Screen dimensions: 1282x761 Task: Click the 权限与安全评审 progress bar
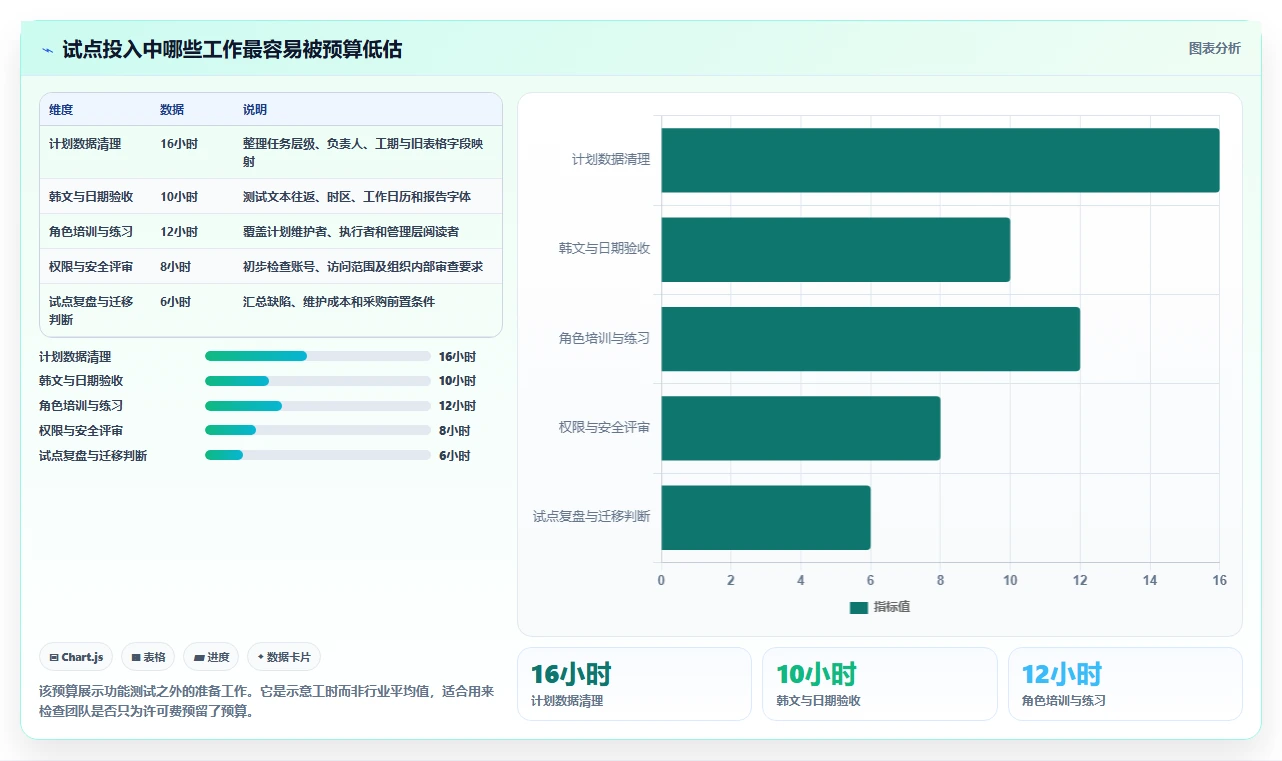[318, 430]
